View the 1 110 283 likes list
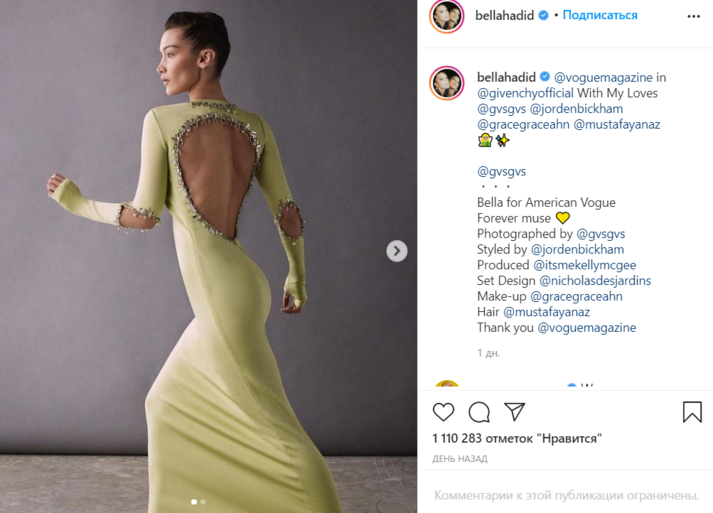 [x=517, y=438]
